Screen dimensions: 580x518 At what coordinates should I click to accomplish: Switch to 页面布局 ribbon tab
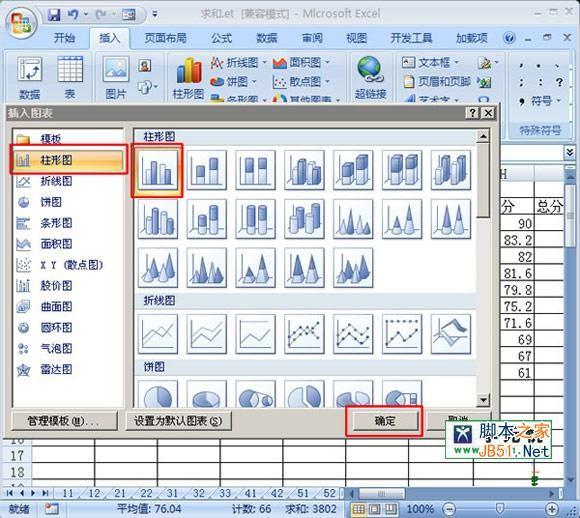coord(165,38)
